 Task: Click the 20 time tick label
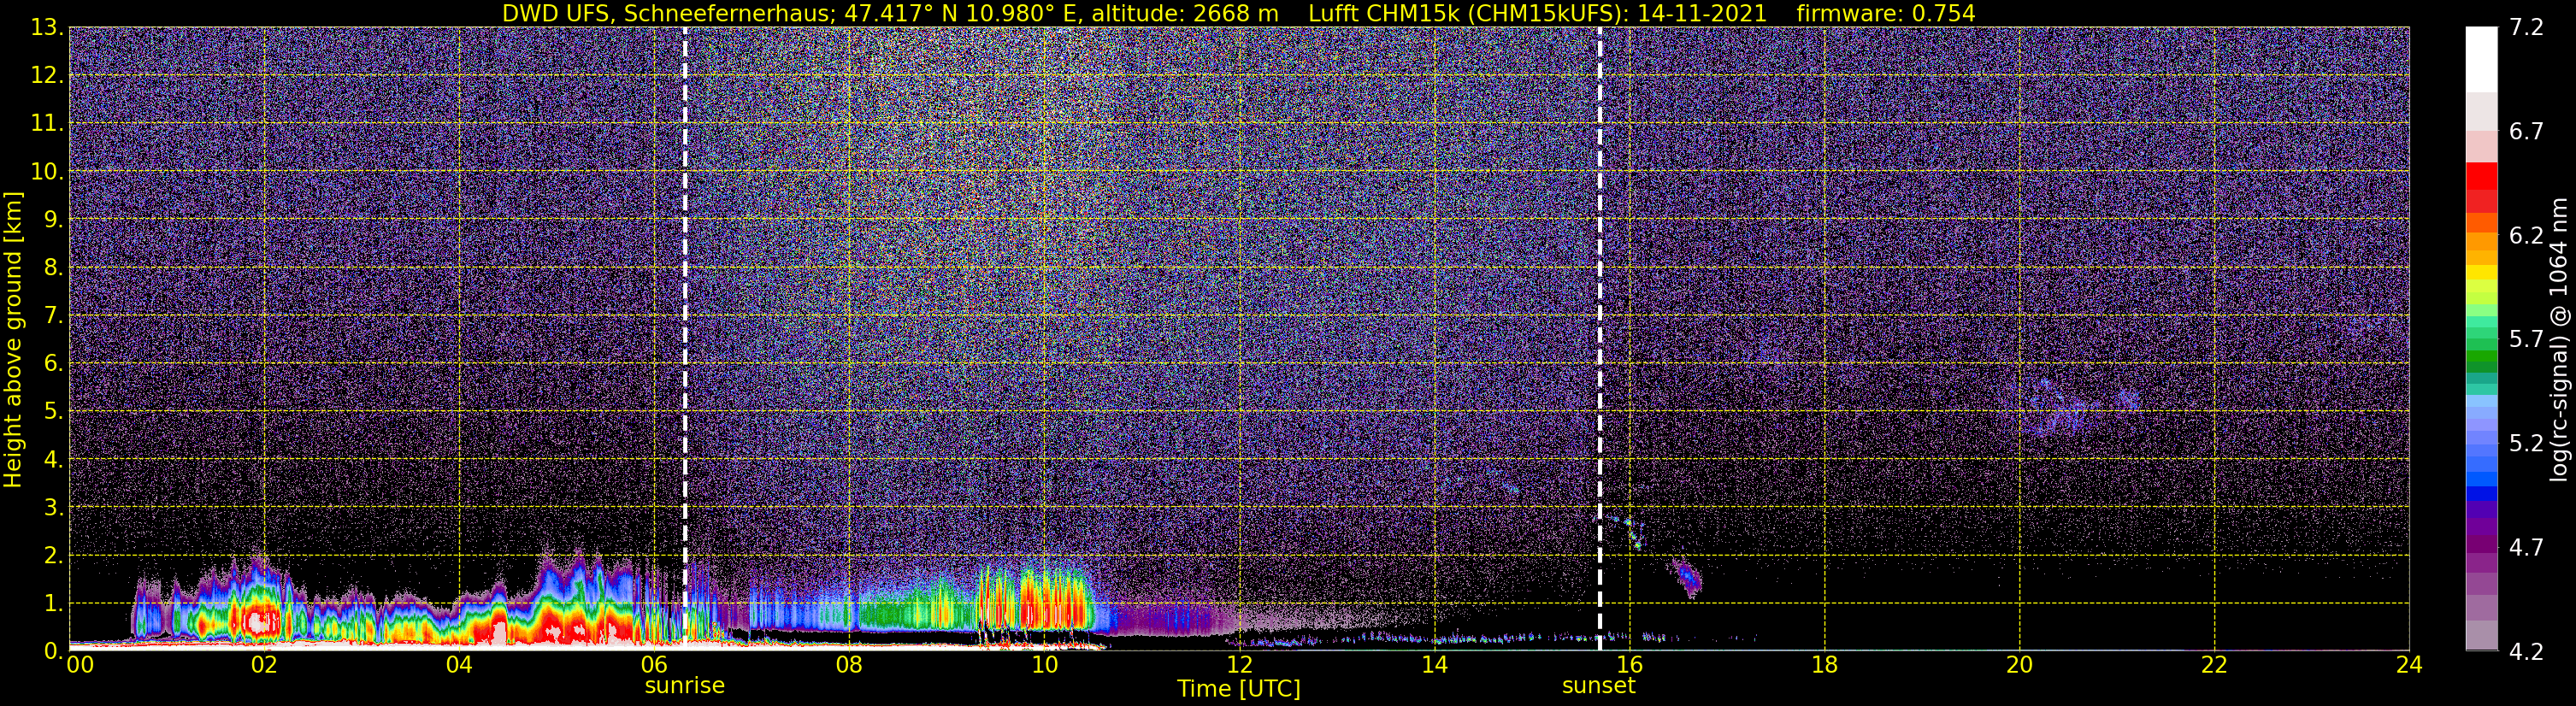point(2019,665)
